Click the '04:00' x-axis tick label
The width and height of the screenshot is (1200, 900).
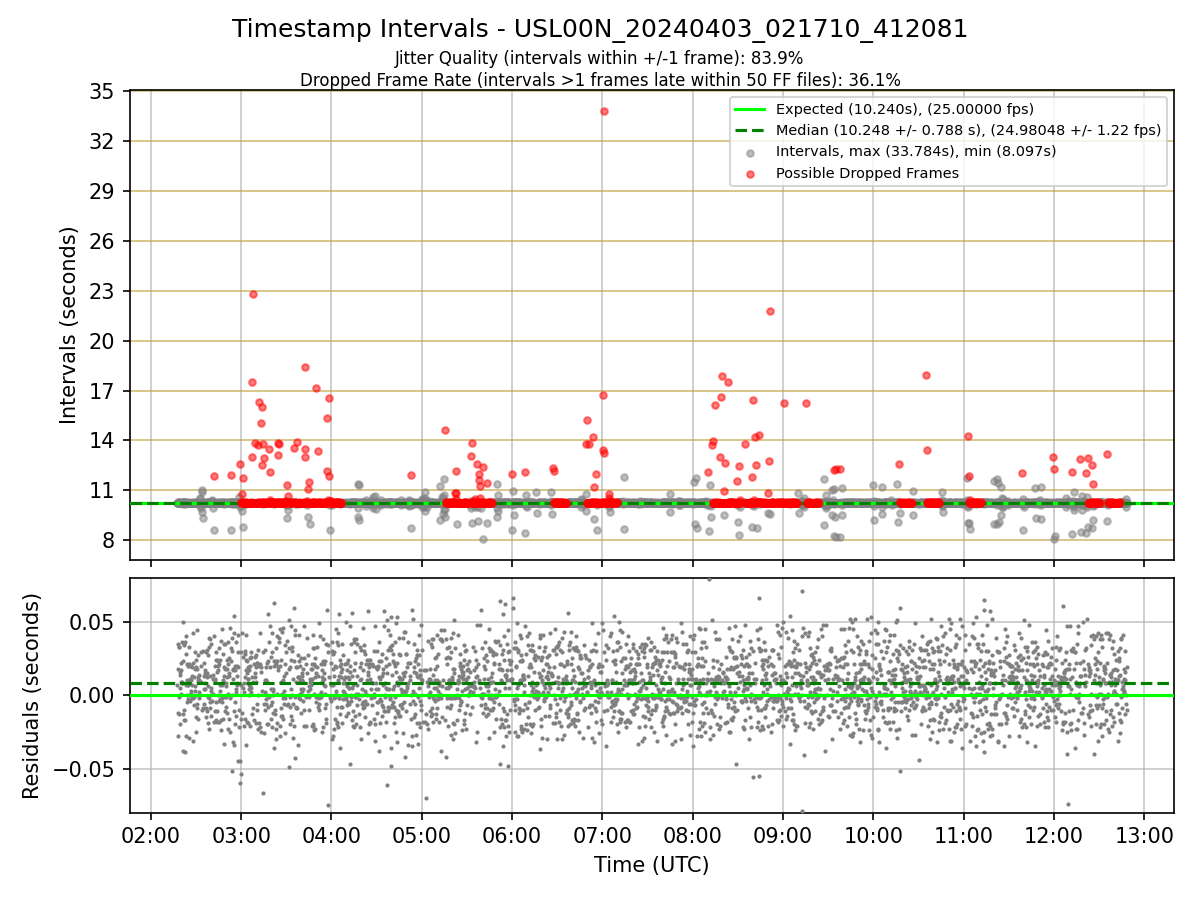(331, 834)
